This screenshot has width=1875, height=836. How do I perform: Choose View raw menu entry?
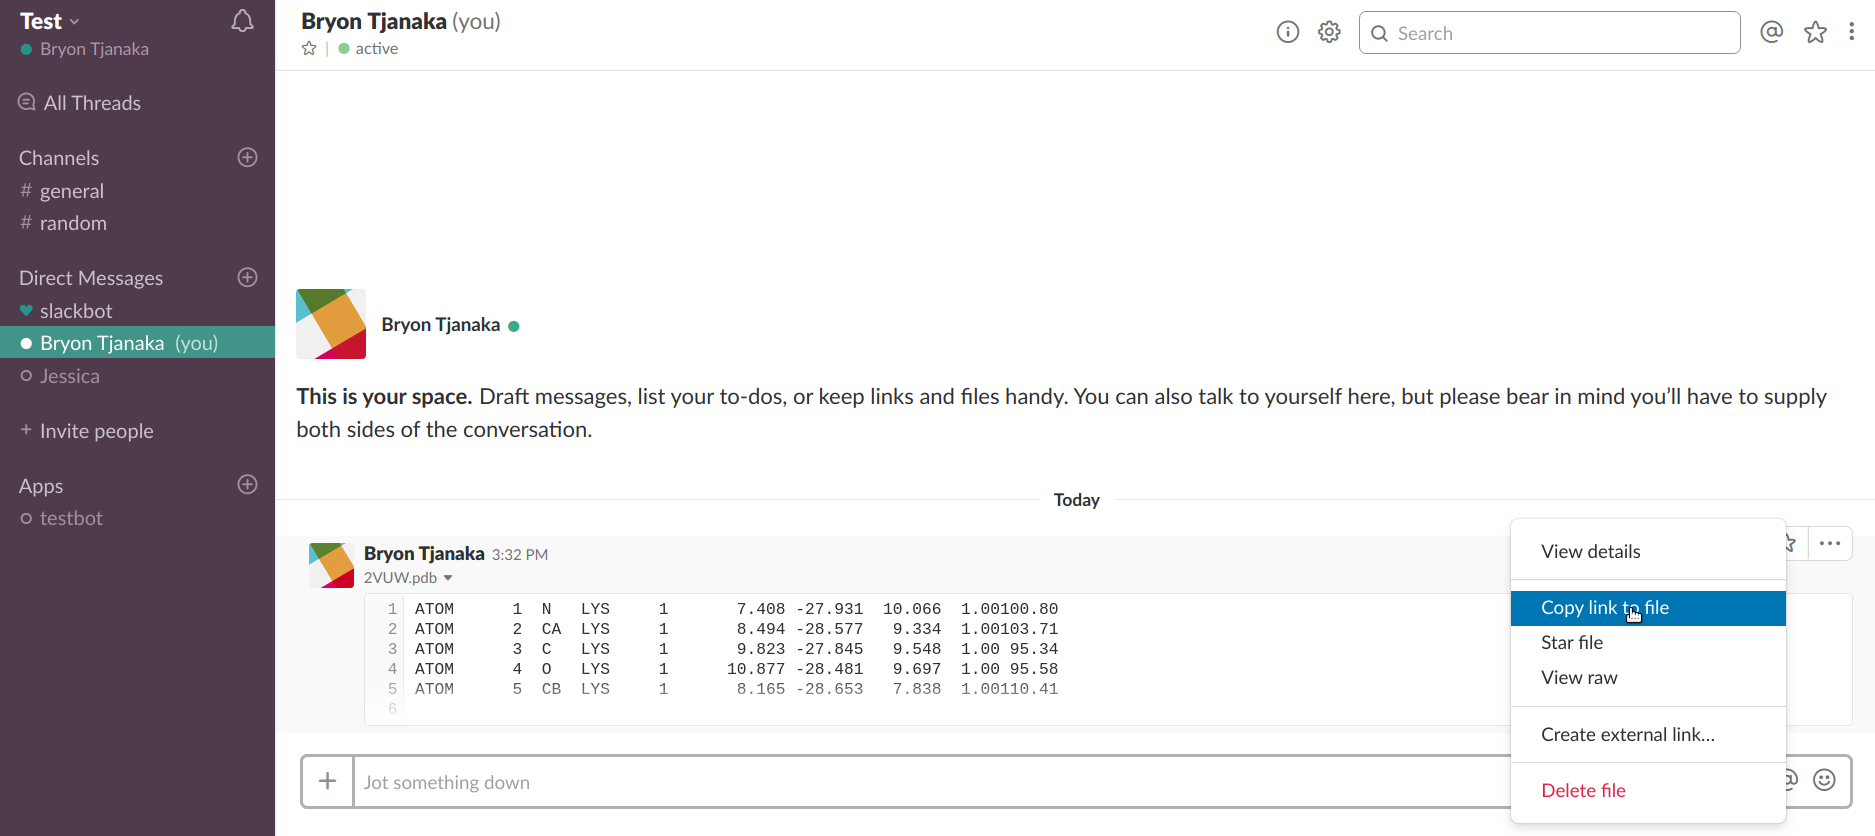coord(1648,678)
